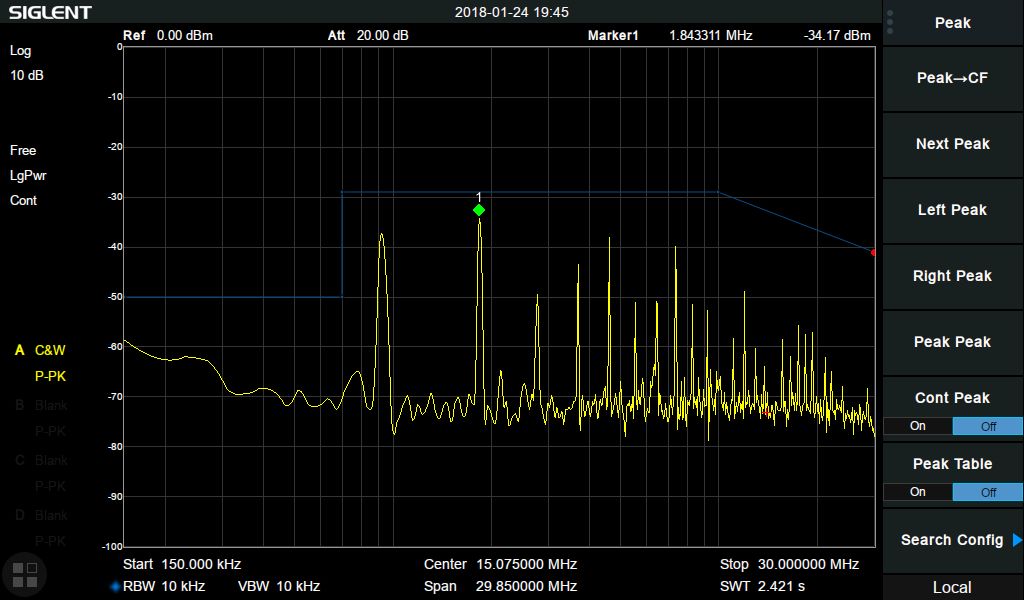The width and height of the screenshot is (1024, 600).
Task: Jump to the Right Peak
Action: pos(952,276)
